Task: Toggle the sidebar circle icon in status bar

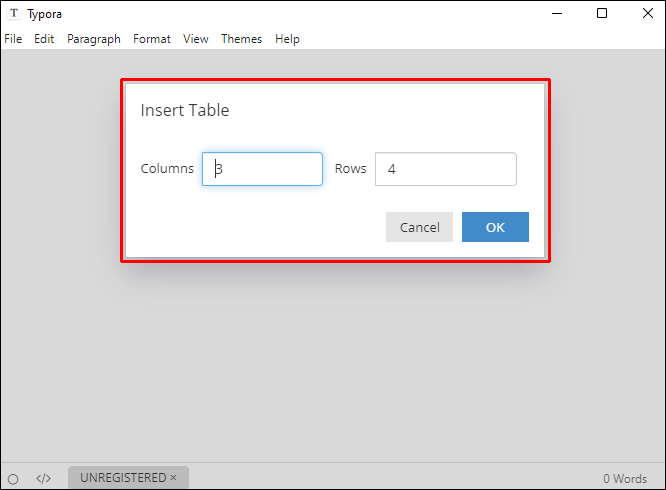Action: click(x=13, y=478)
